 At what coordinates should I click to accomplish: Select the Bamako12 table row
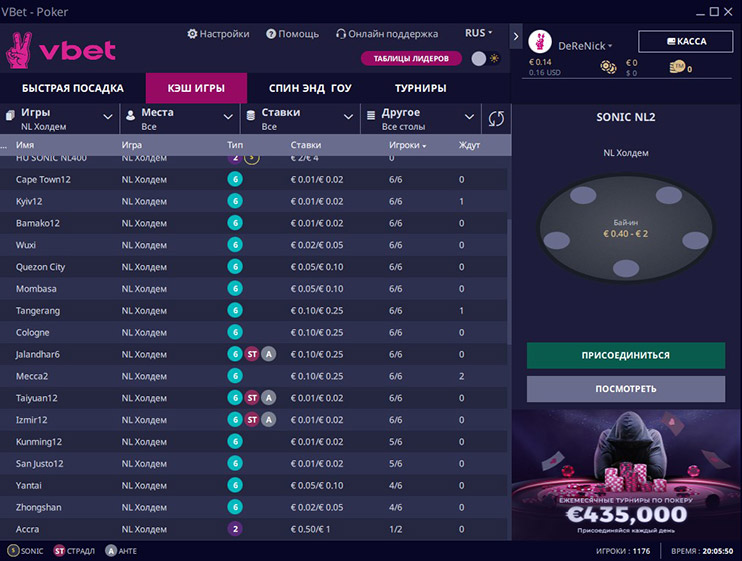(254, 223)
